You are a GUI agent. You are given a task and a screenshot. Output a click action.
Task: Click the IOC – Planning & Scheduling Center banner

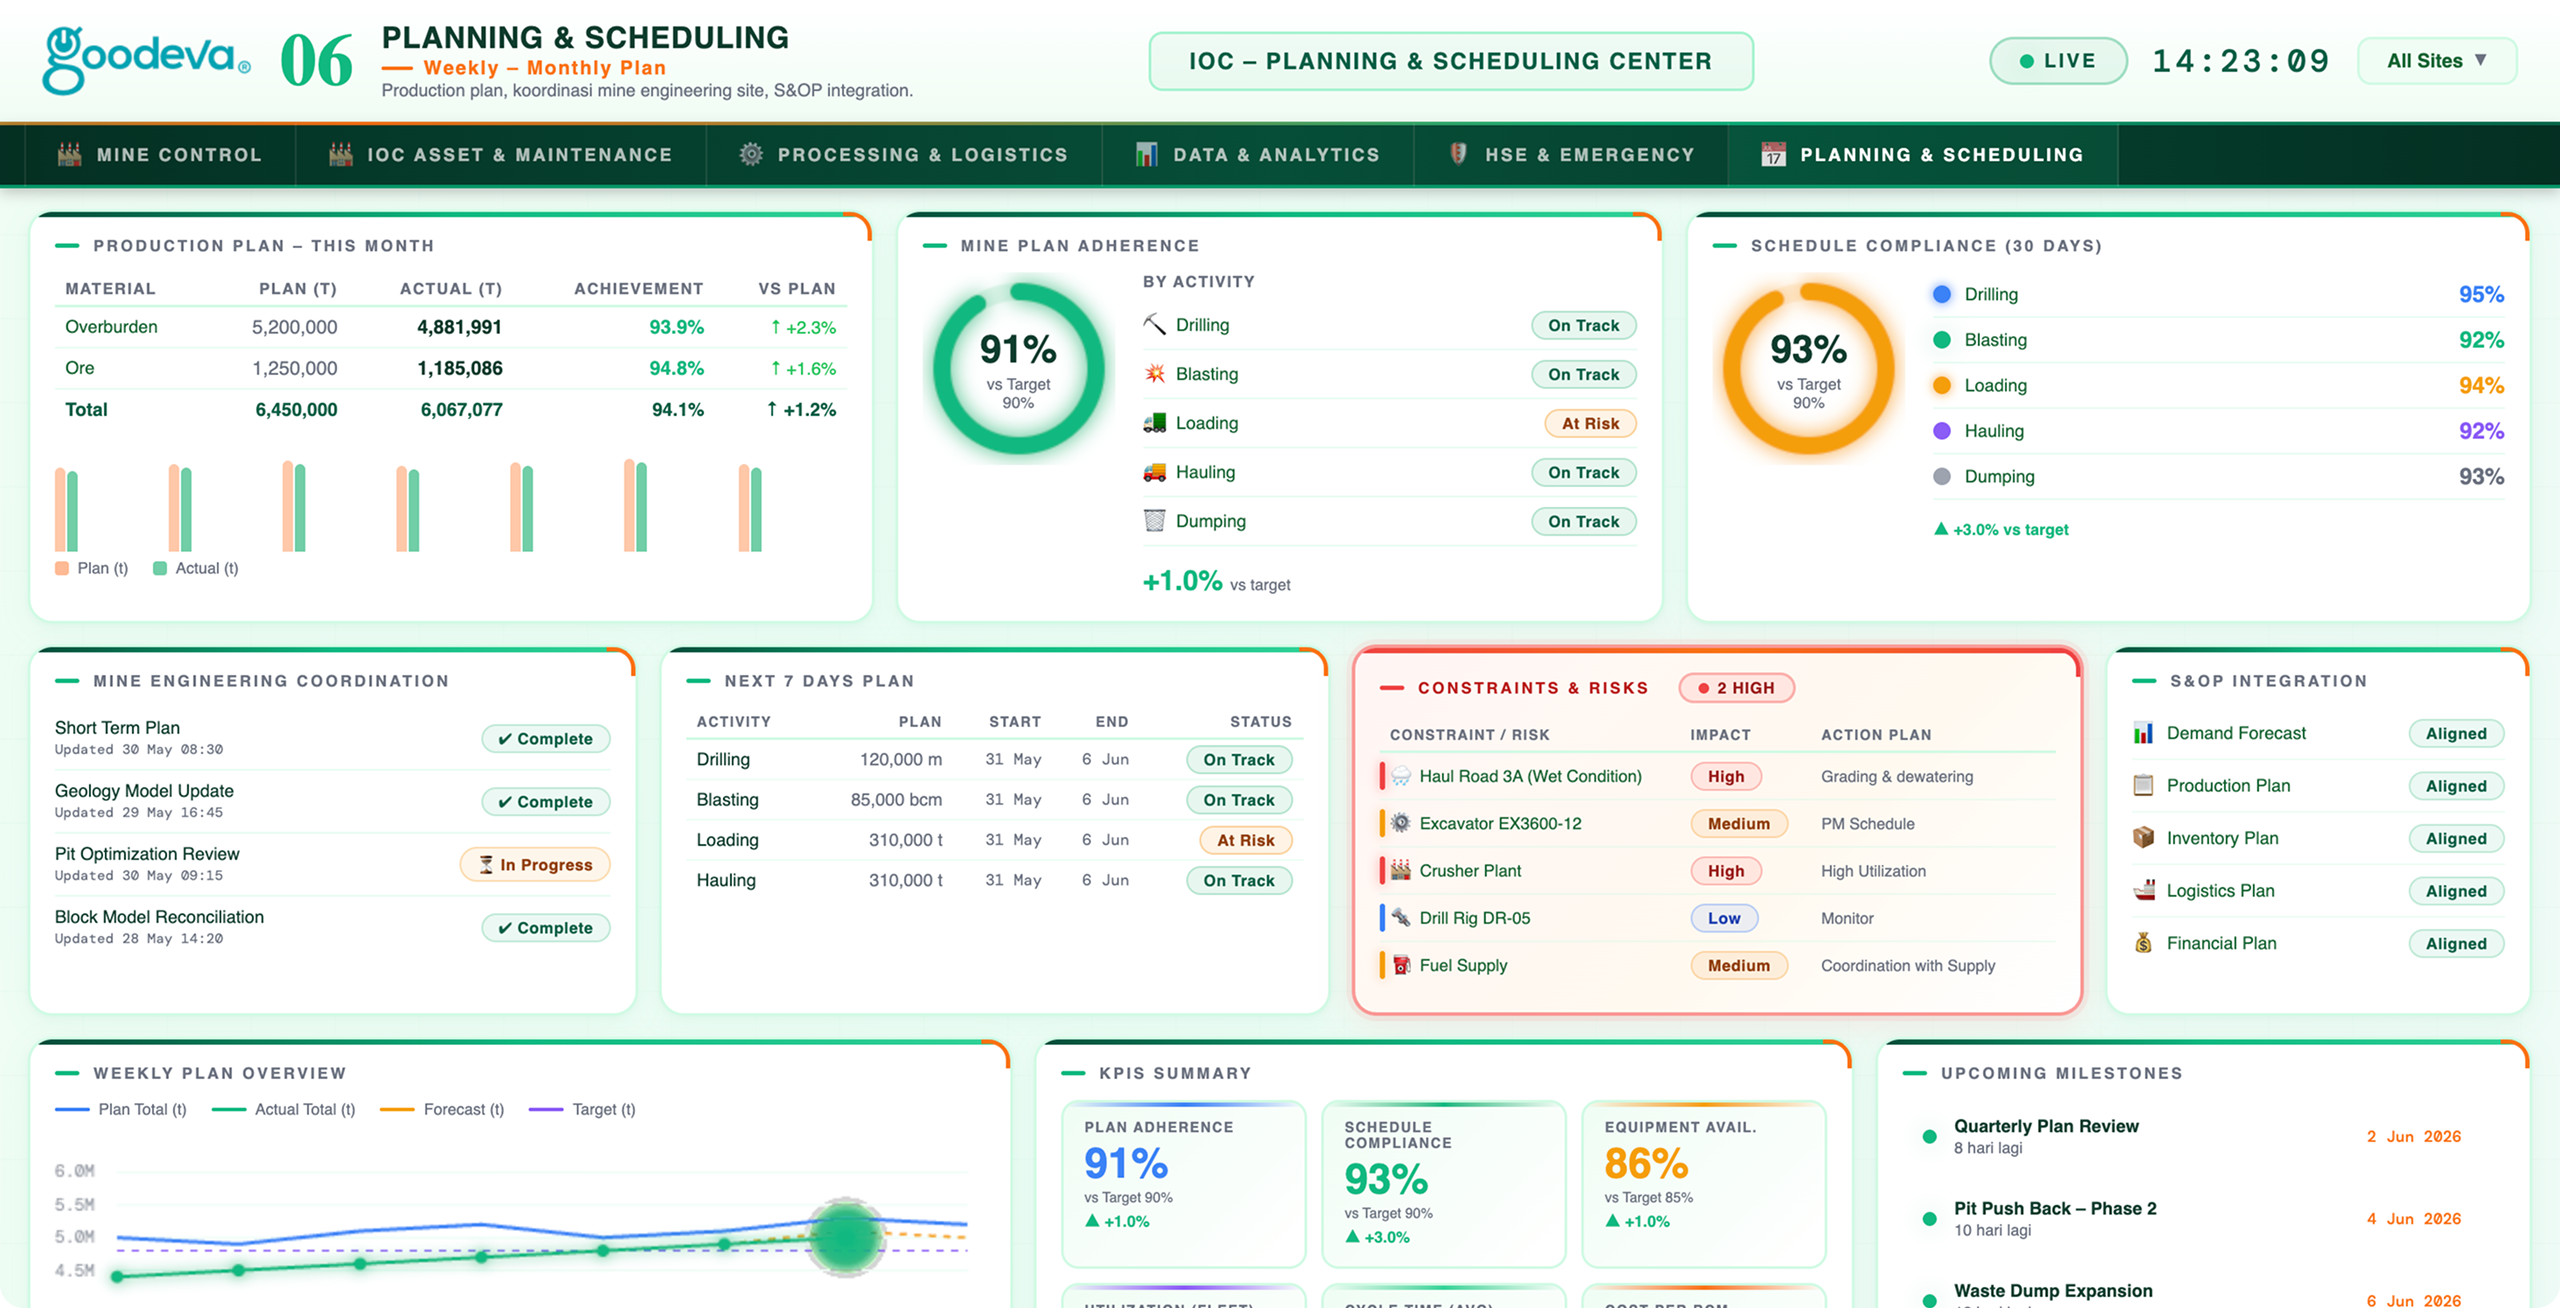[x=1450, y=61]
